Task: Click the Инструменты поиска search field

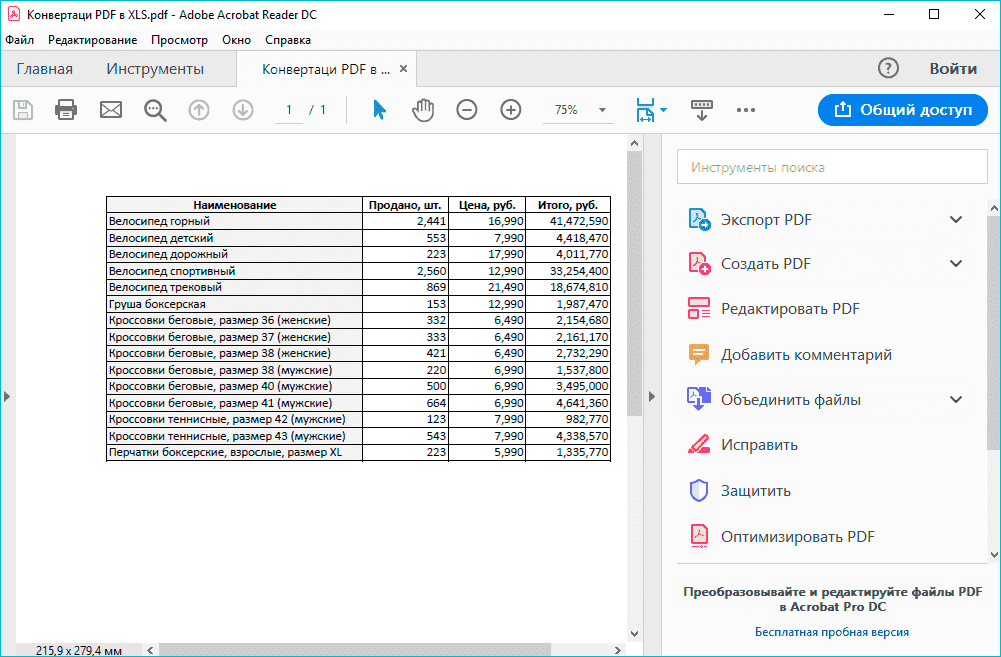Action: (831, 166)
